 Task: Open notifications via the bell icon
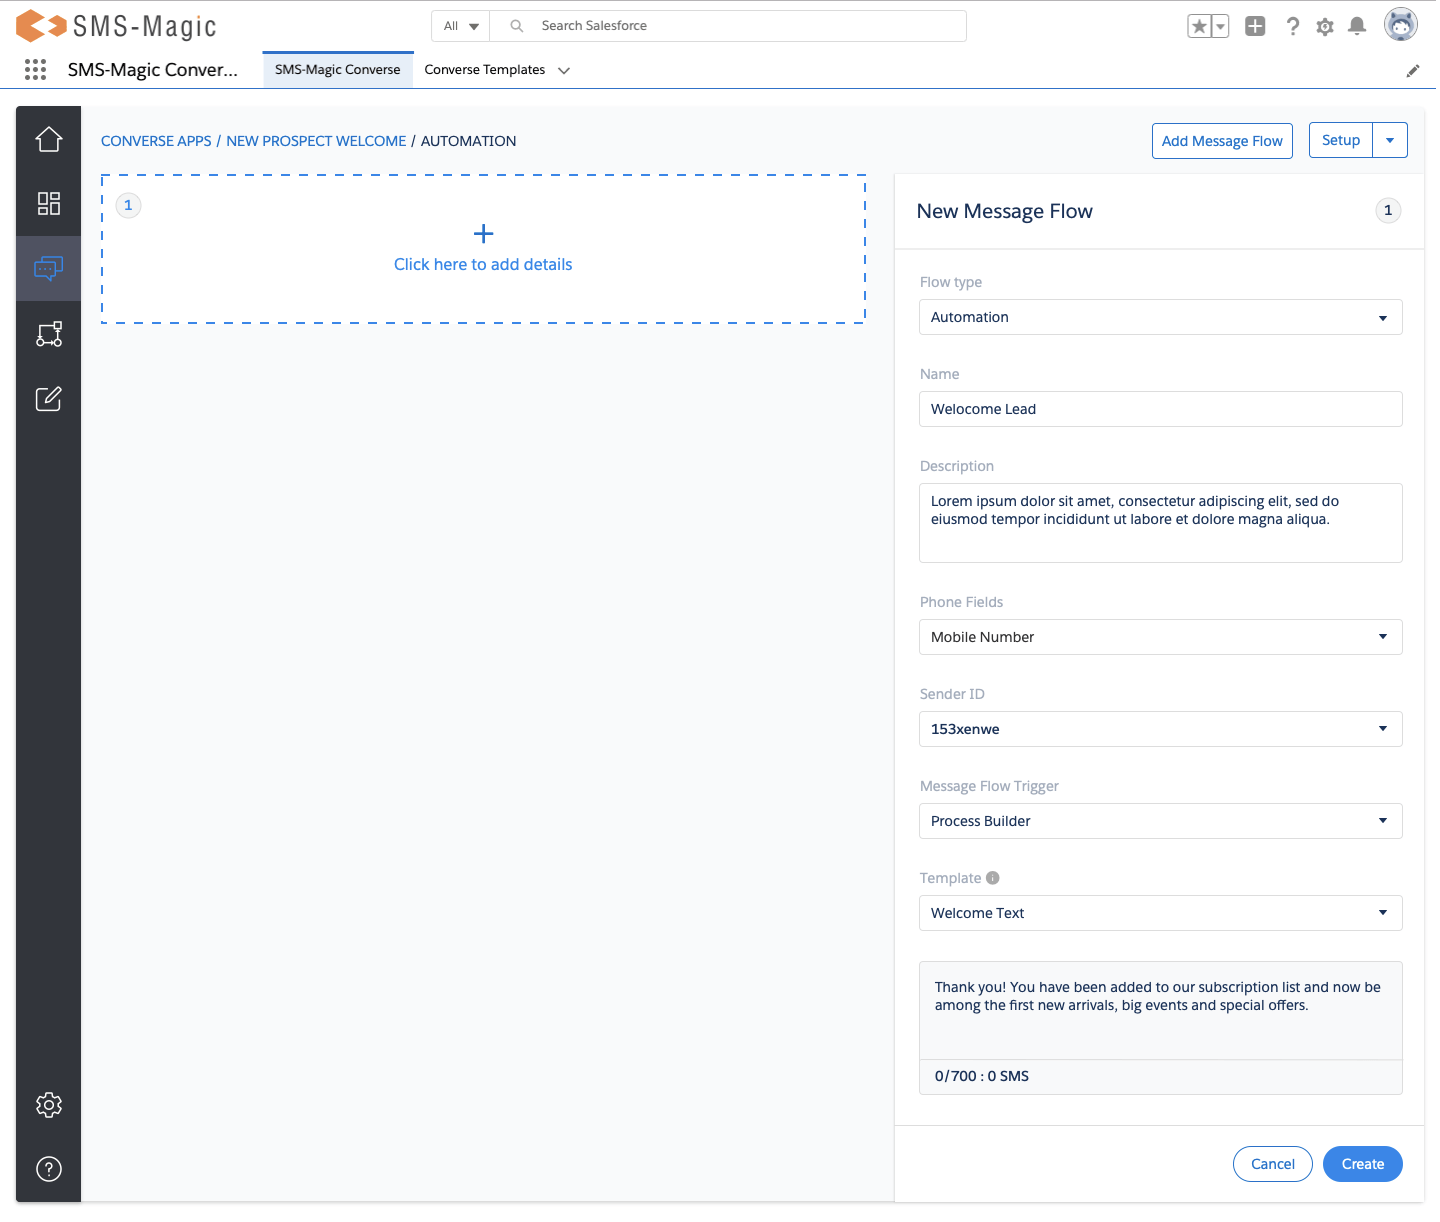coord(1357,25)
